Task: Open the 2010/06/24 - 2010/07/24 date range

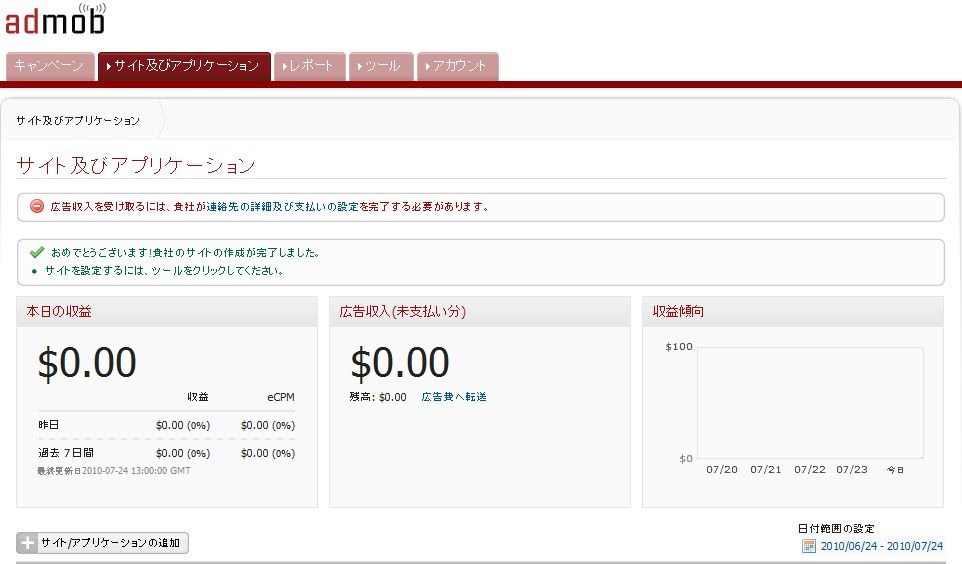Action: click(882, 546)
